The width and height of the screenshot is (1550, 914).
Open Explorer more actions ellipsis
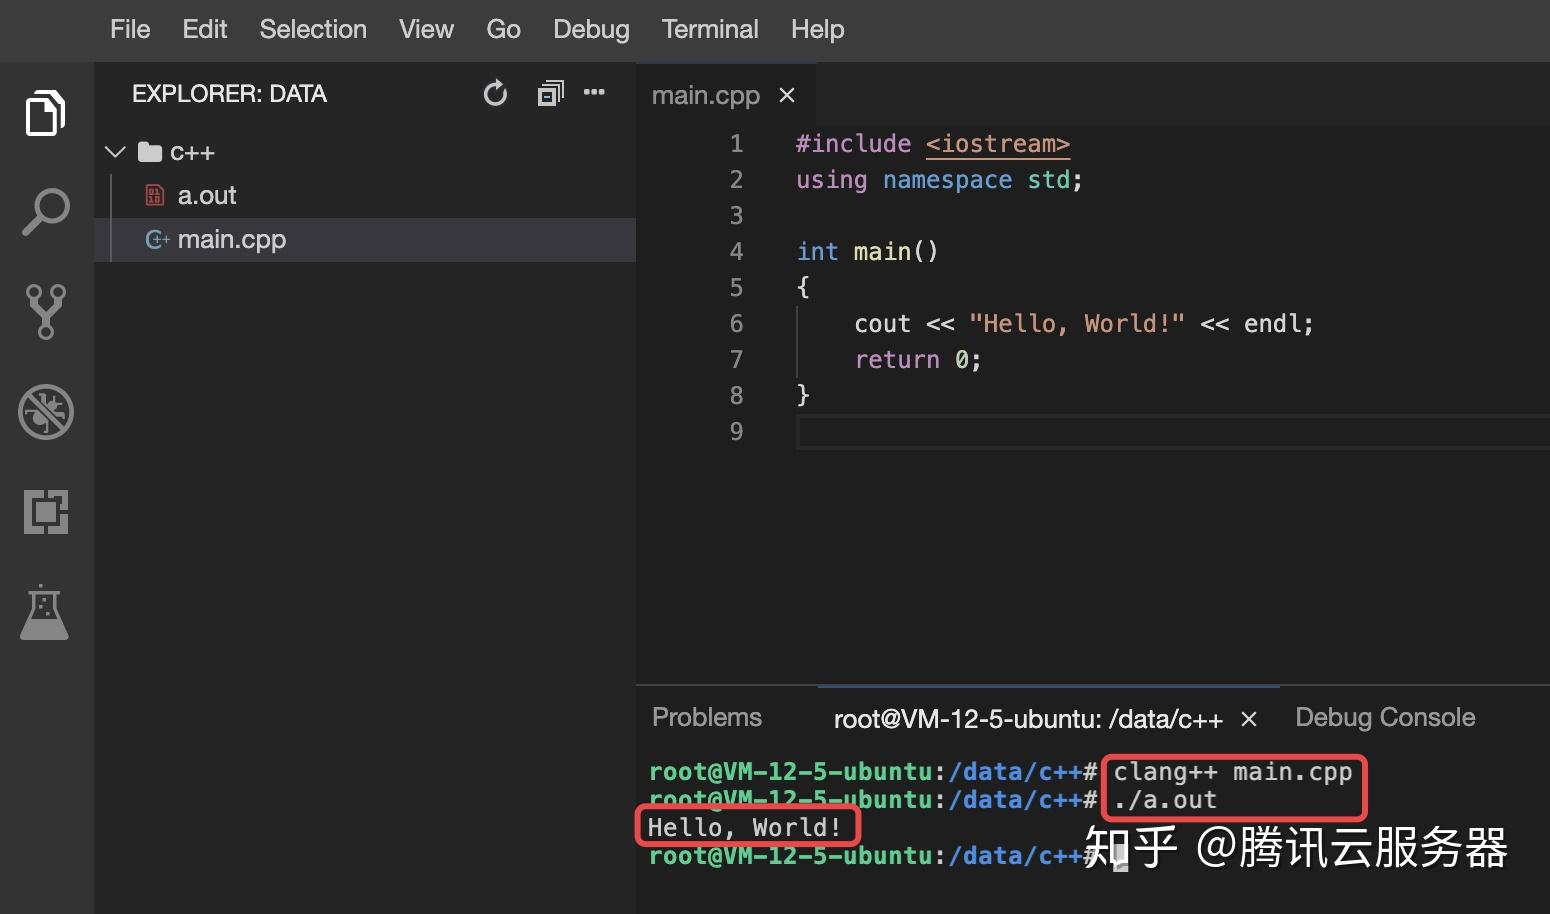pos(594,92)
